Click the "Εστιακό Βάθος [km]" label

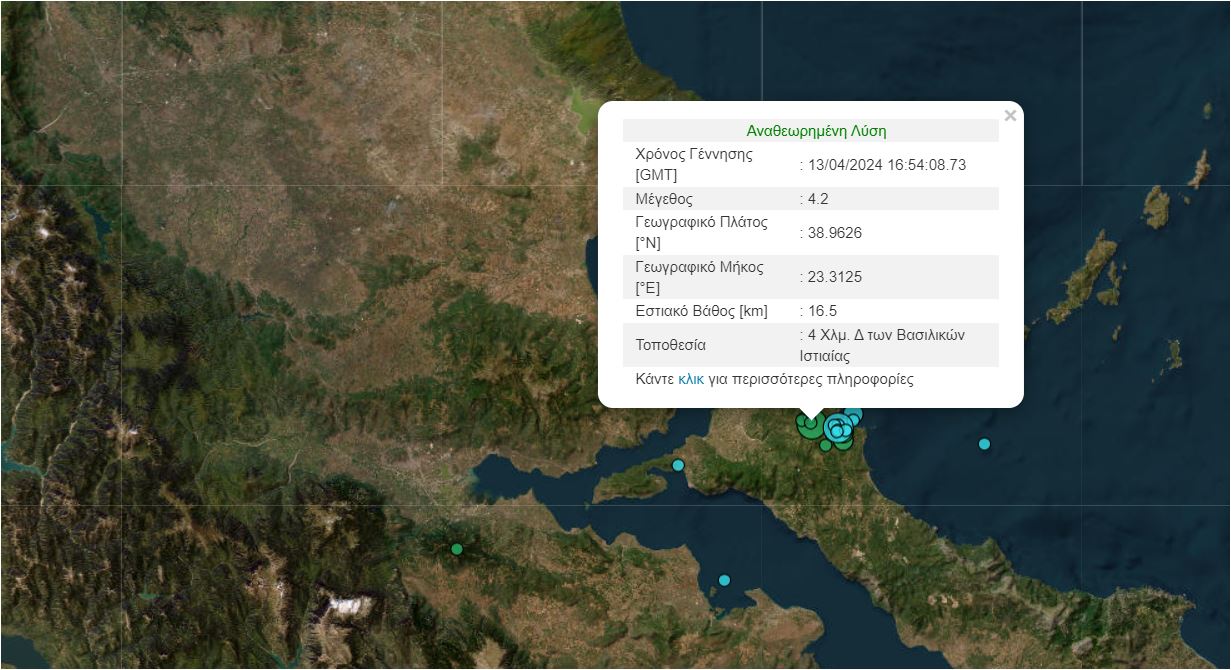[x=702, y=311]
